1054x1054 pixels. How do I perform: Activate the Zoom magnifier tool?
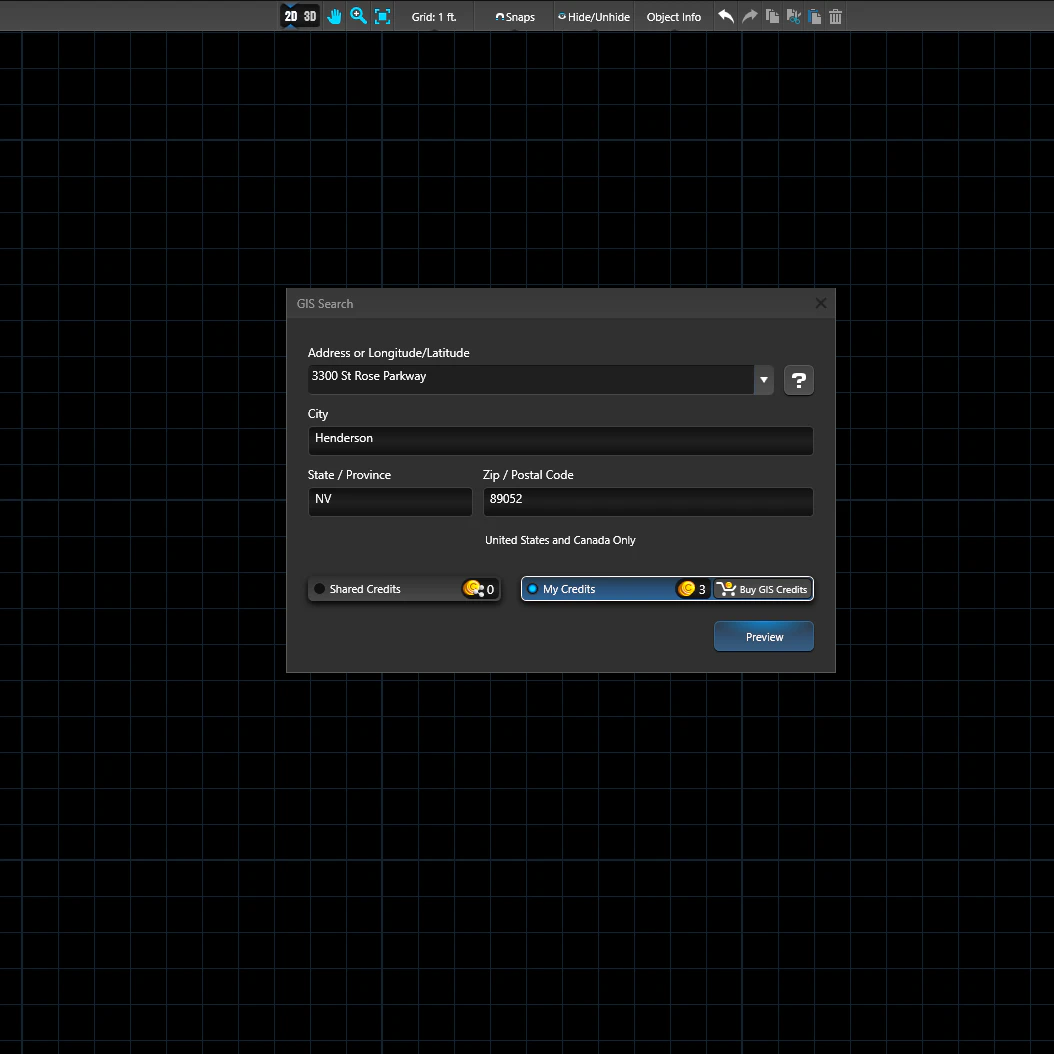(358, 16)
